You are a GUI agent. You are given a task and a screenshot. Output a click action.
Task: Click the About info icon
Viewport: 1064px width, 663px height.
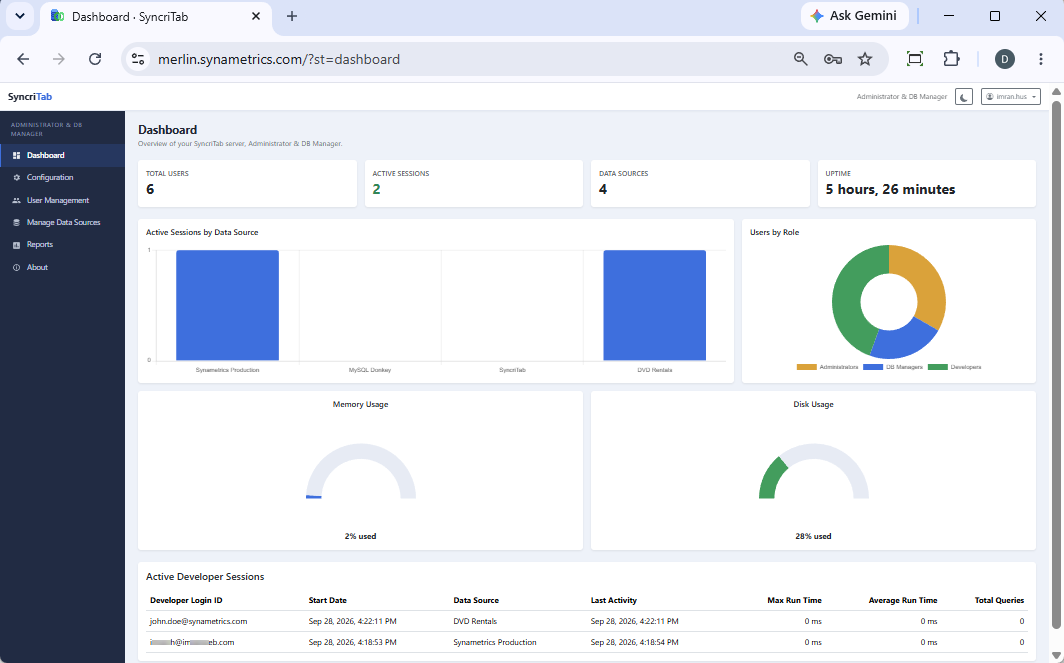pos(17,267)
